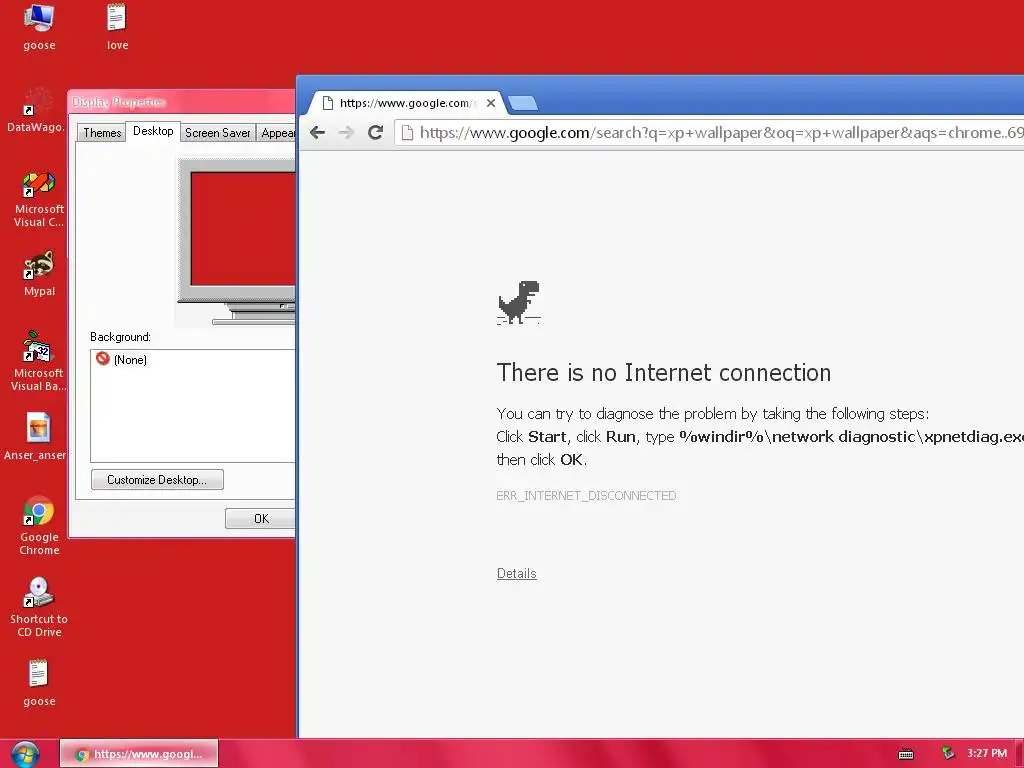Open the Screen Saver tab
This screenshot has width=1024, height=768.
(x=217, y=133)
